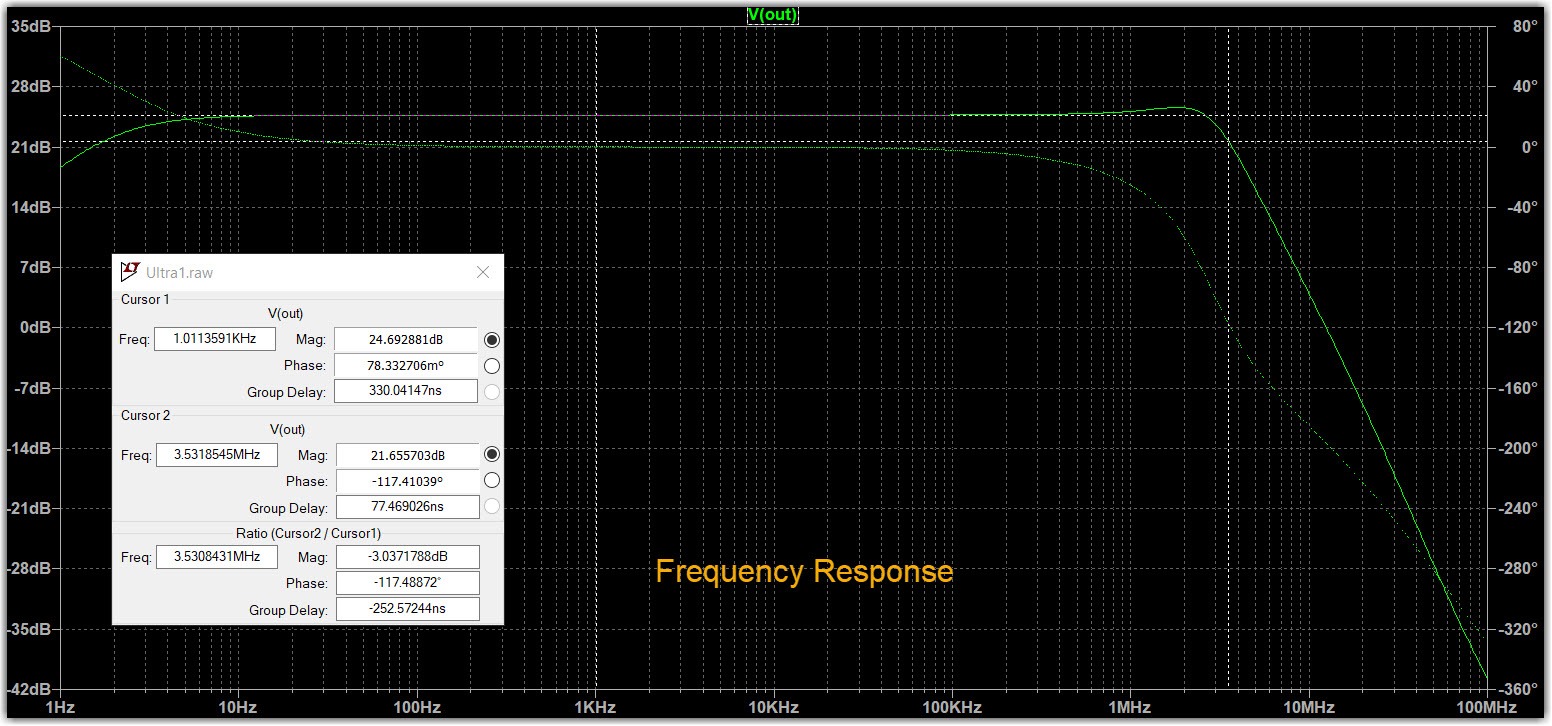Click the Cursor 2 Group Delay field 77.469026ns
This screenshot has width=1552, height=726.
coord(407,507)
